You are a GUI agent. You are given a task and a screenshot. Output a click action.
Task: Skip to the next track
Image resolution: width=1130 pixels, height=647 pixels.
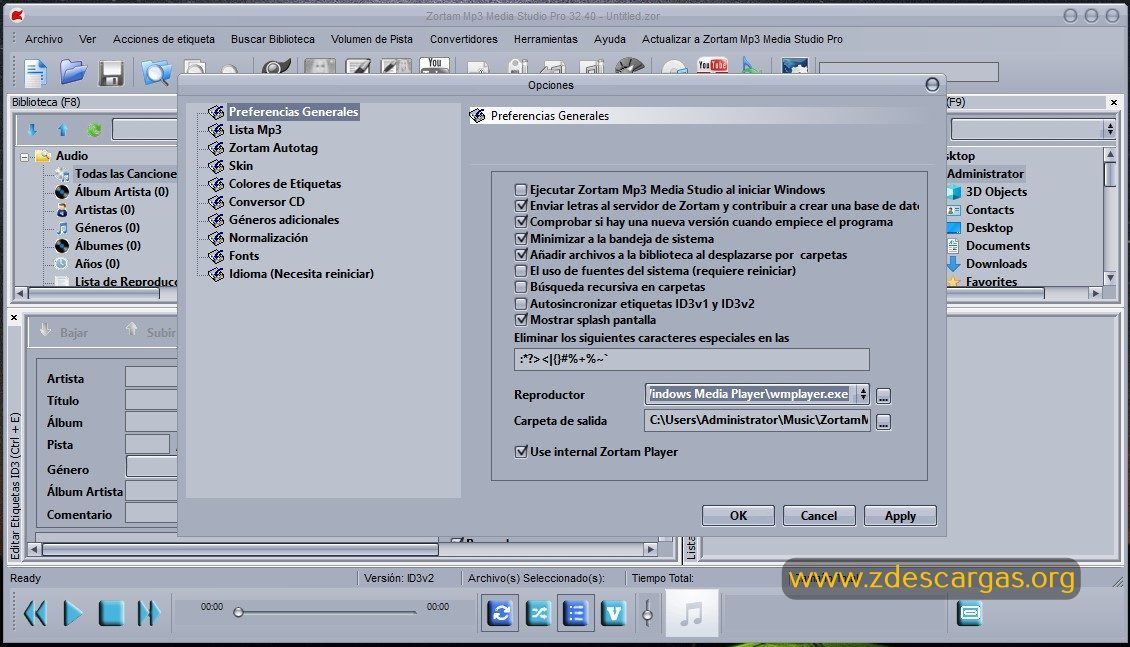(148, 613)
